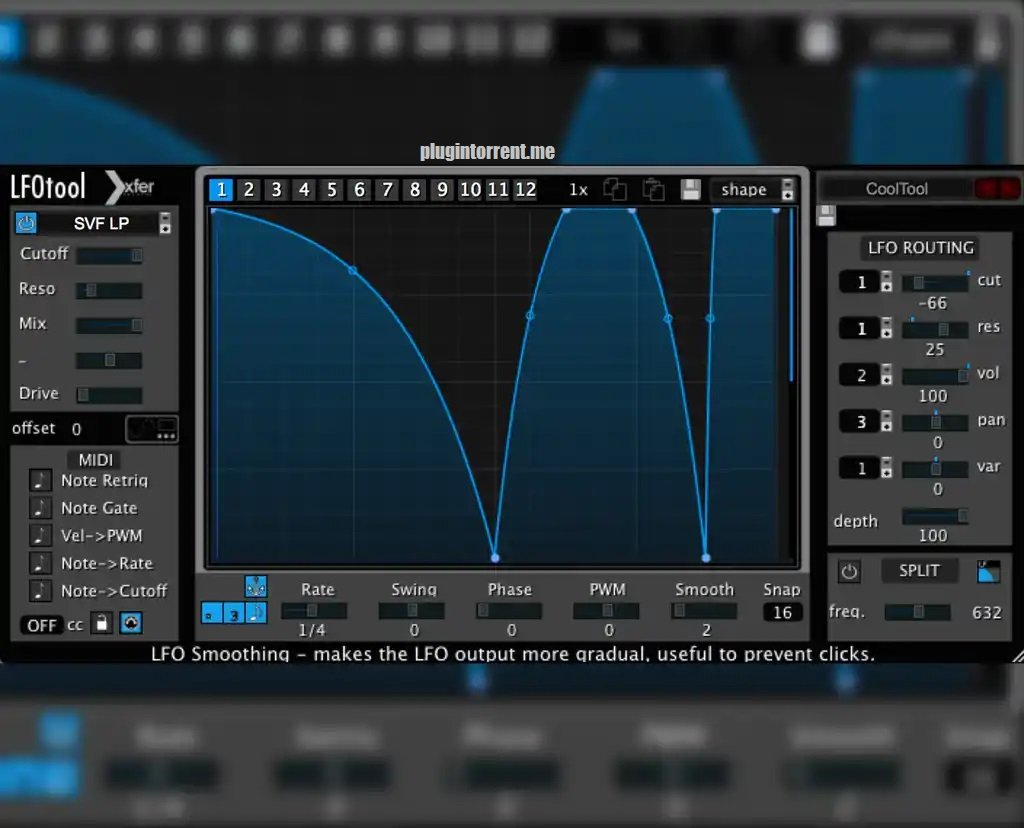Screen dimensions: 1024x828
Task: Click the MIDI CC lock icon
Action: point(101,623)
